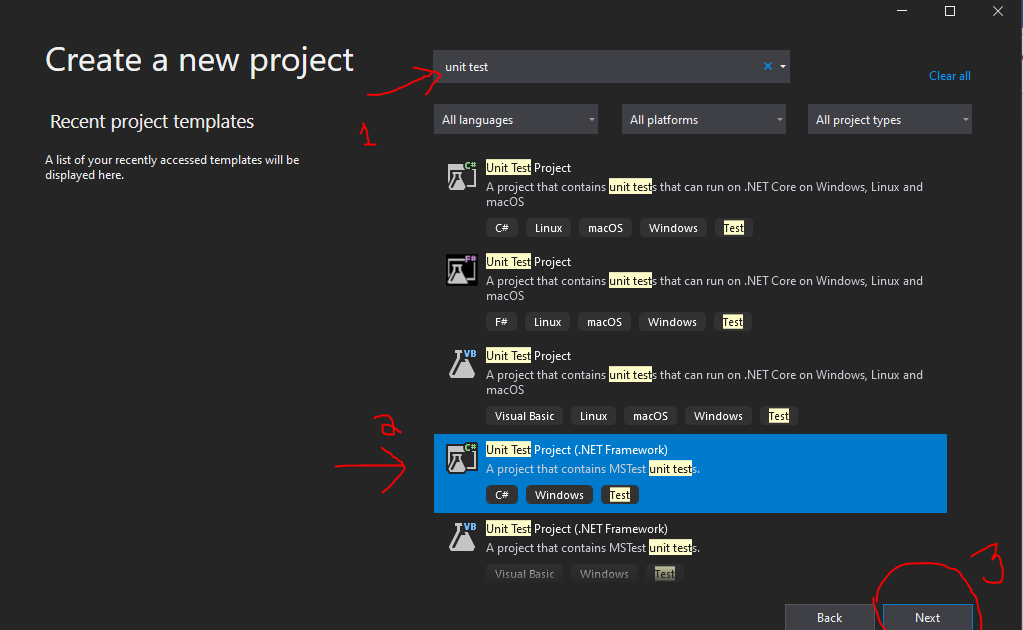The height and width of the screenshot is (630, 1023).
Task: Click the Clear all link
Action: point(948,75)
